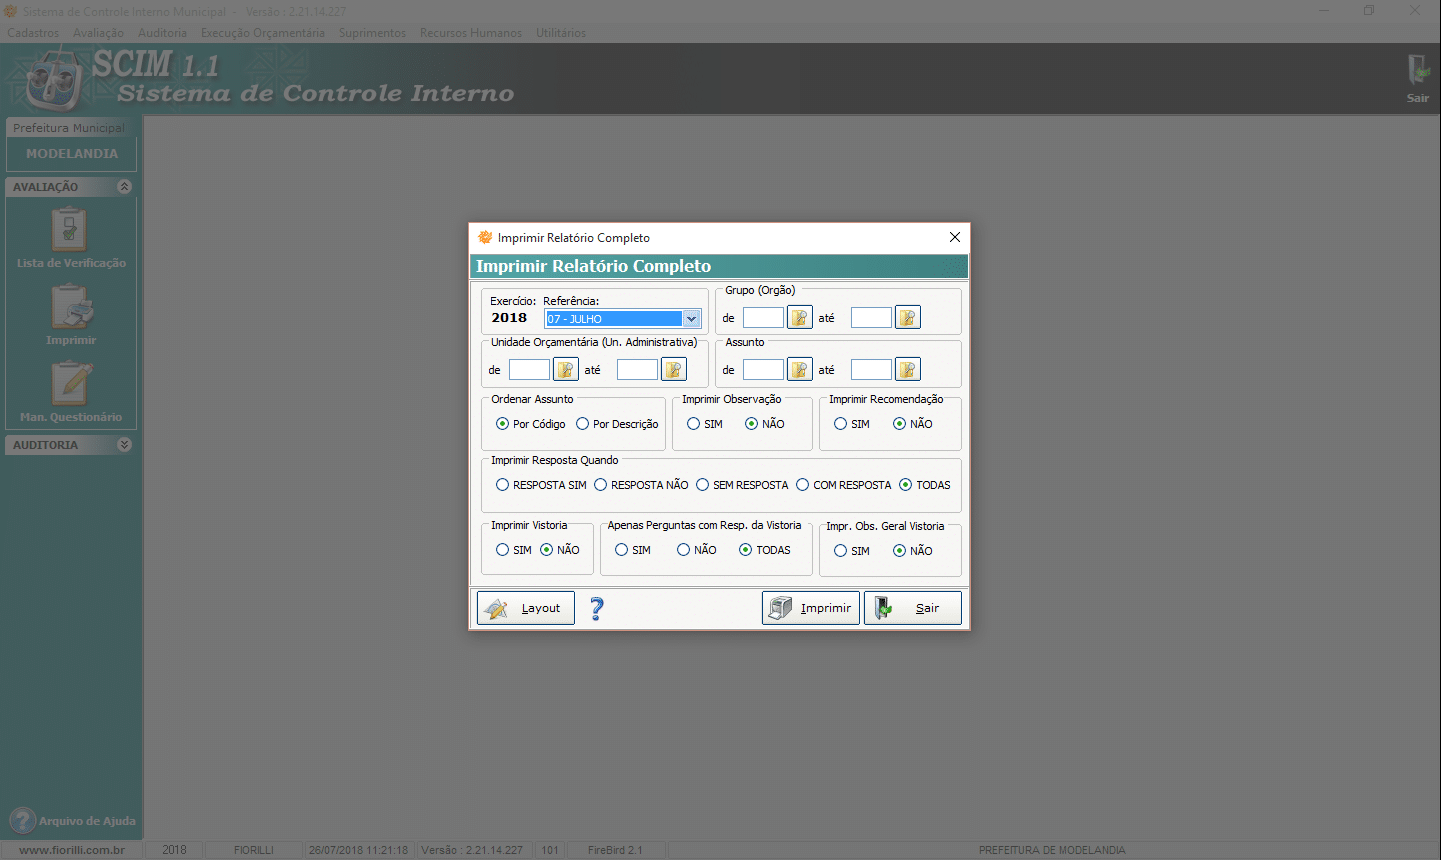Click lookup icon beside Assunto 'até' field

tap(907, 370)
